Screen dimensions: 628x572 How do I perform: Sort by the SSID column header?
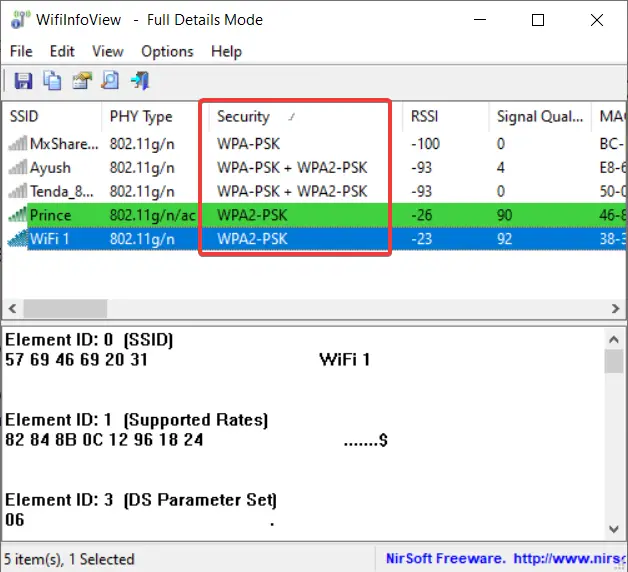click(52, 117)
